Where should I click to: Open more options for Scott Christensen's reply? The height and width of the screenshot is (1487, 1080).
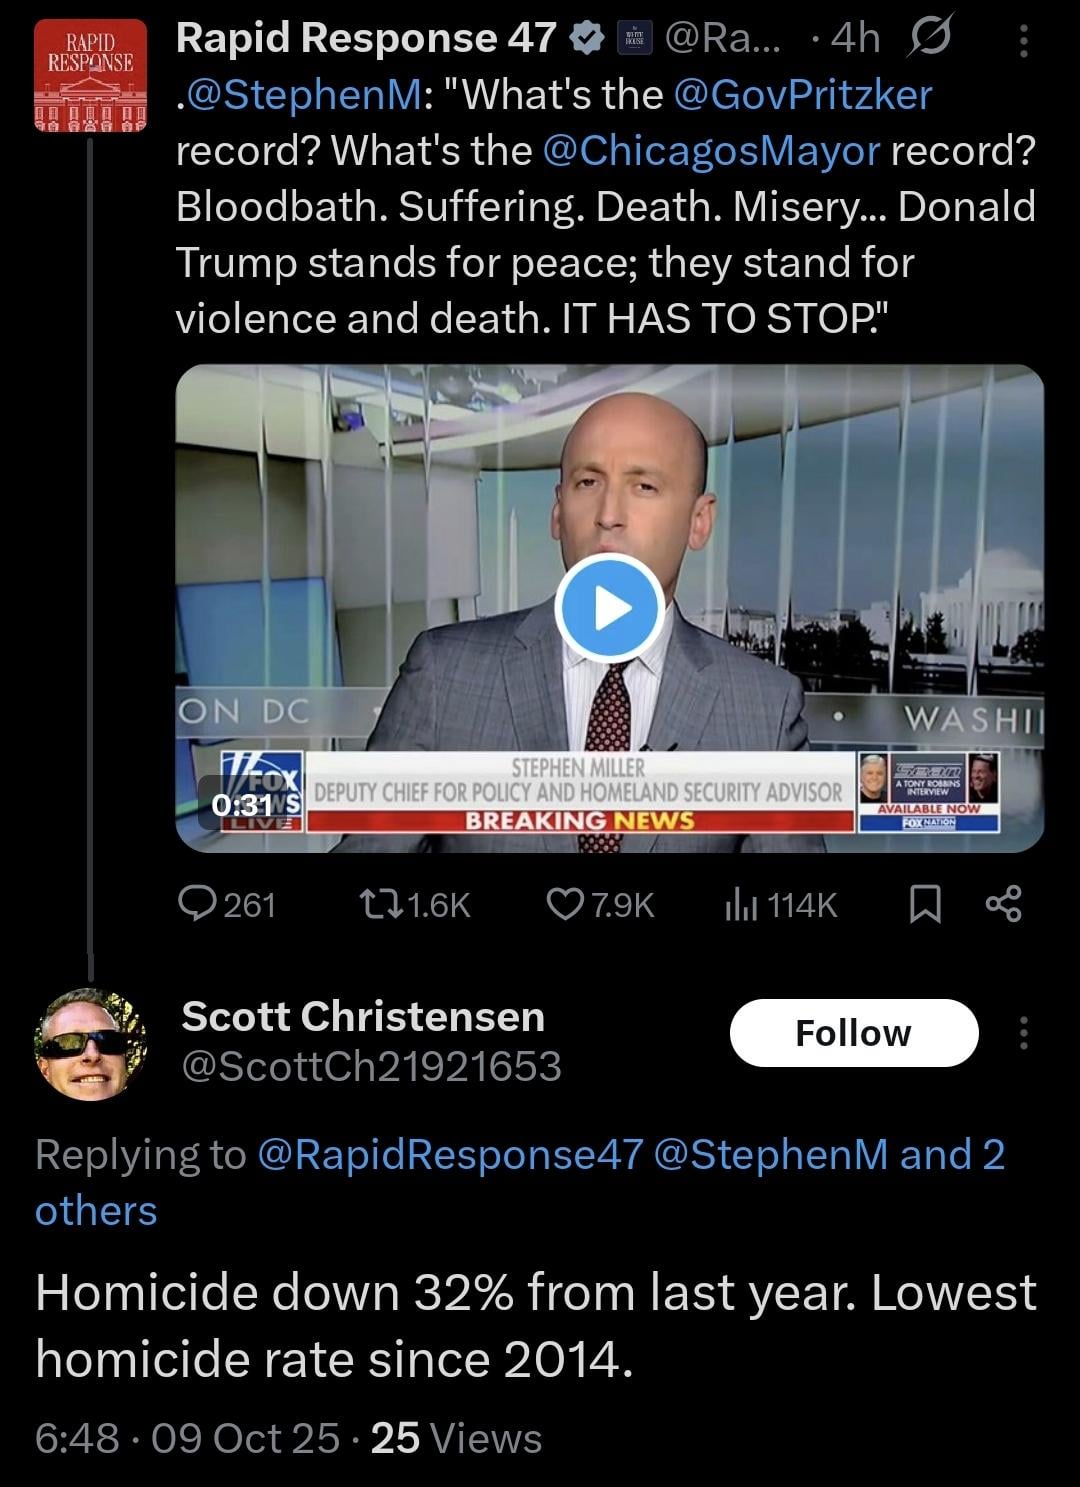click(x=1023, y=1033)
